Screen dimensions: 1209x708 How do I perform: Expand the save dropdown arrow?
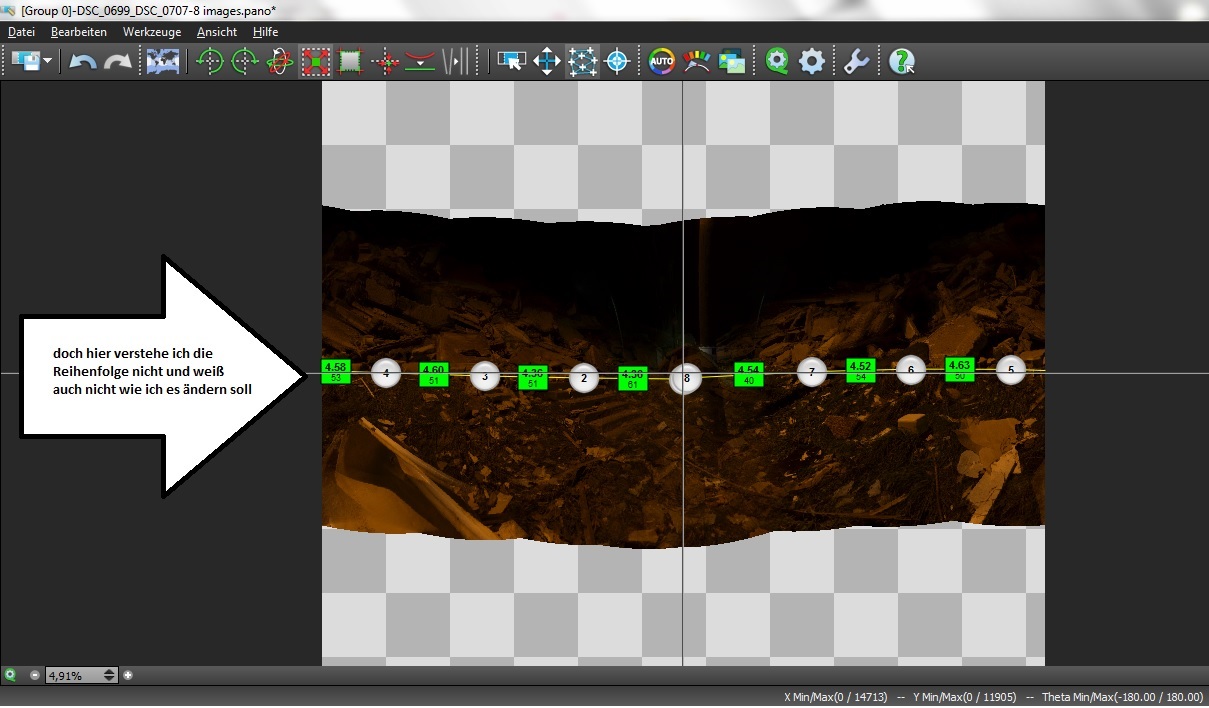(48, 62)
